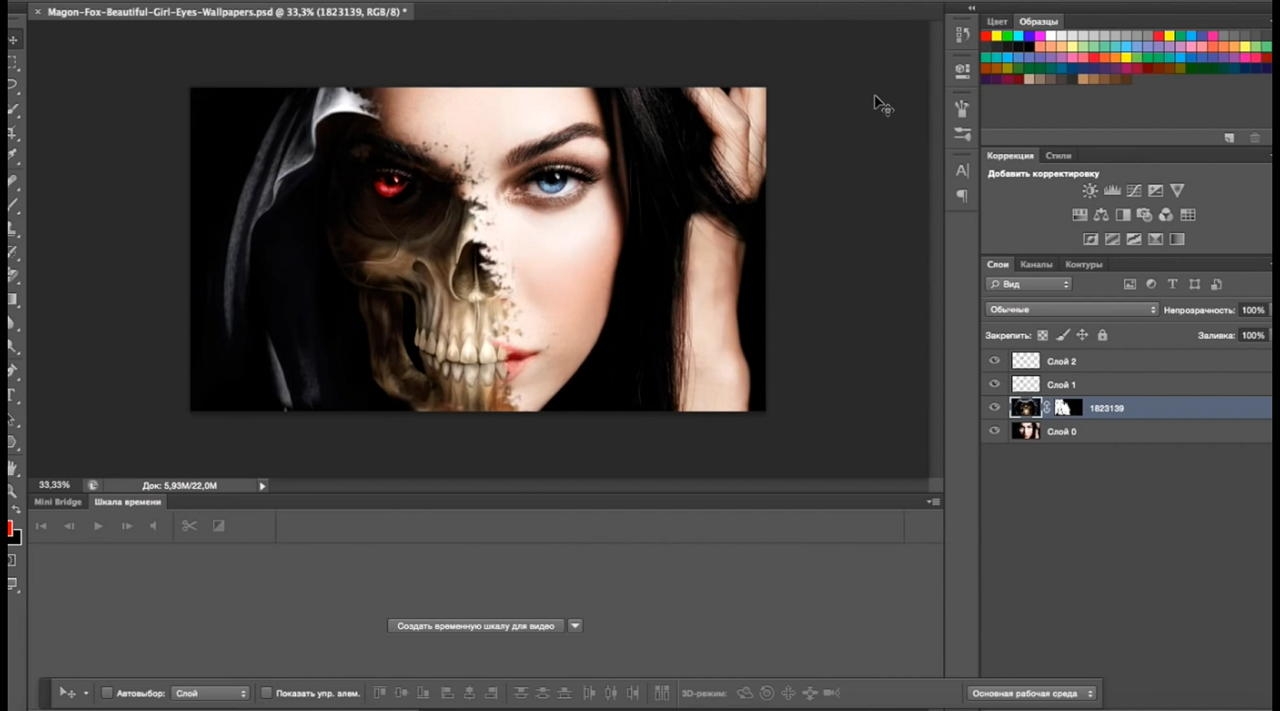
Task: Enable Автовыбор checkbox
Action: 107,693
